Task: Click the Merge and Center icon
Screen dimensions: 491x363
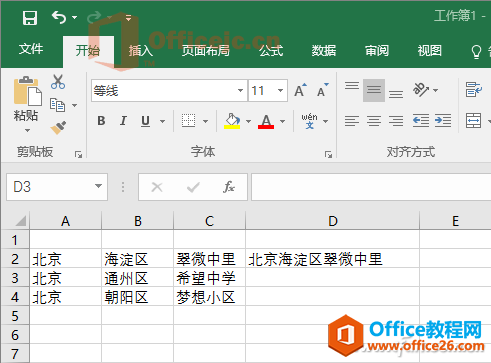Action: point(473,120)
